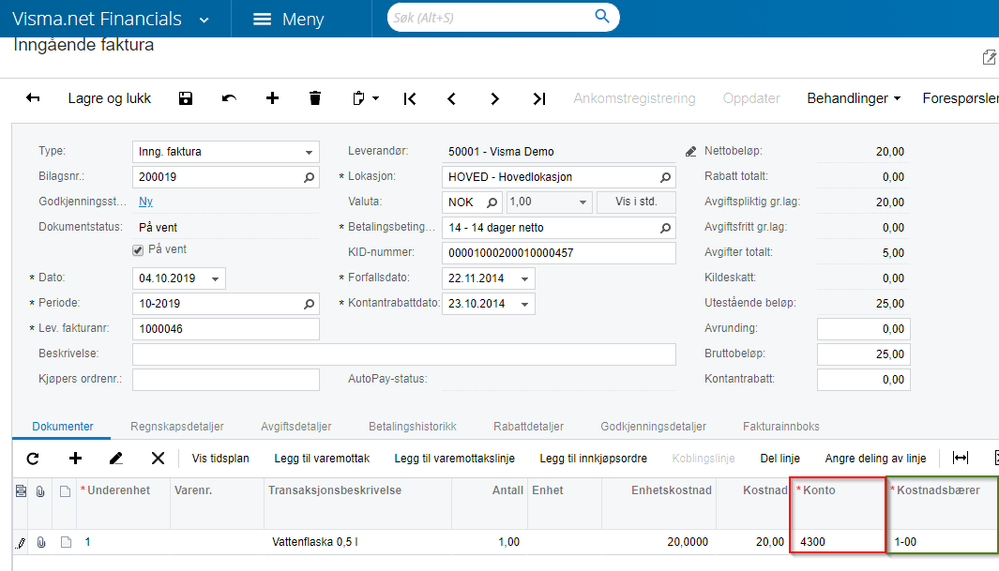Click the save disk icon
The height and width of the screenshot is (571, 999).
click(185, 98)
